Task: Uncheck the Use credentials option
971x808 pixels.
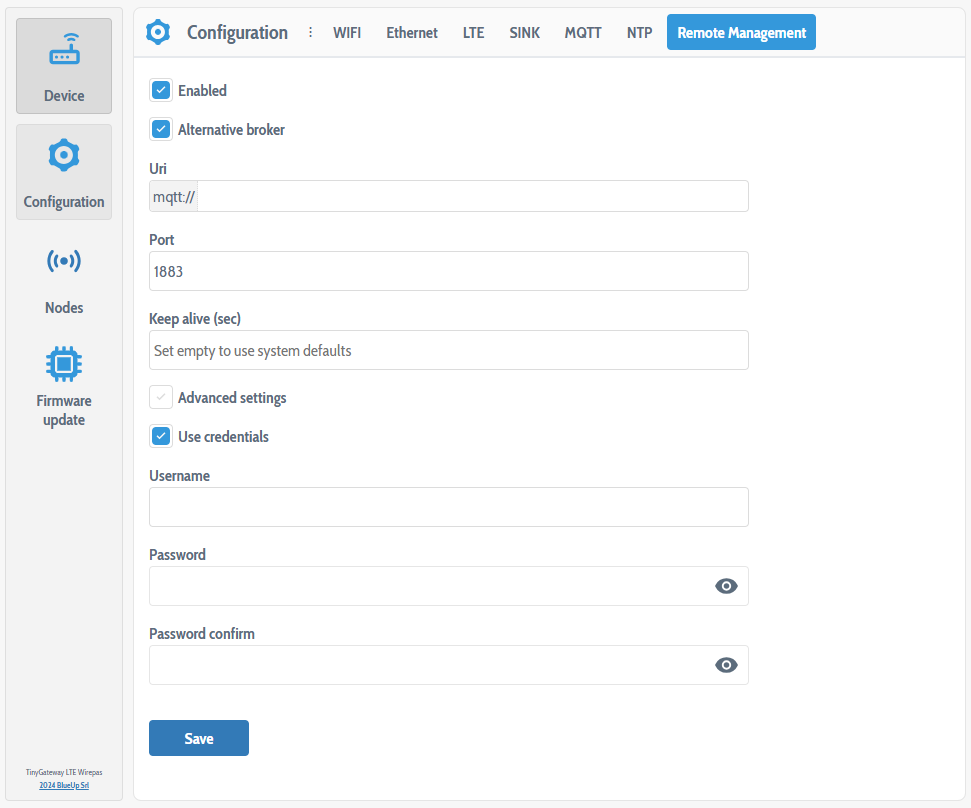Action: coord(161,436)
